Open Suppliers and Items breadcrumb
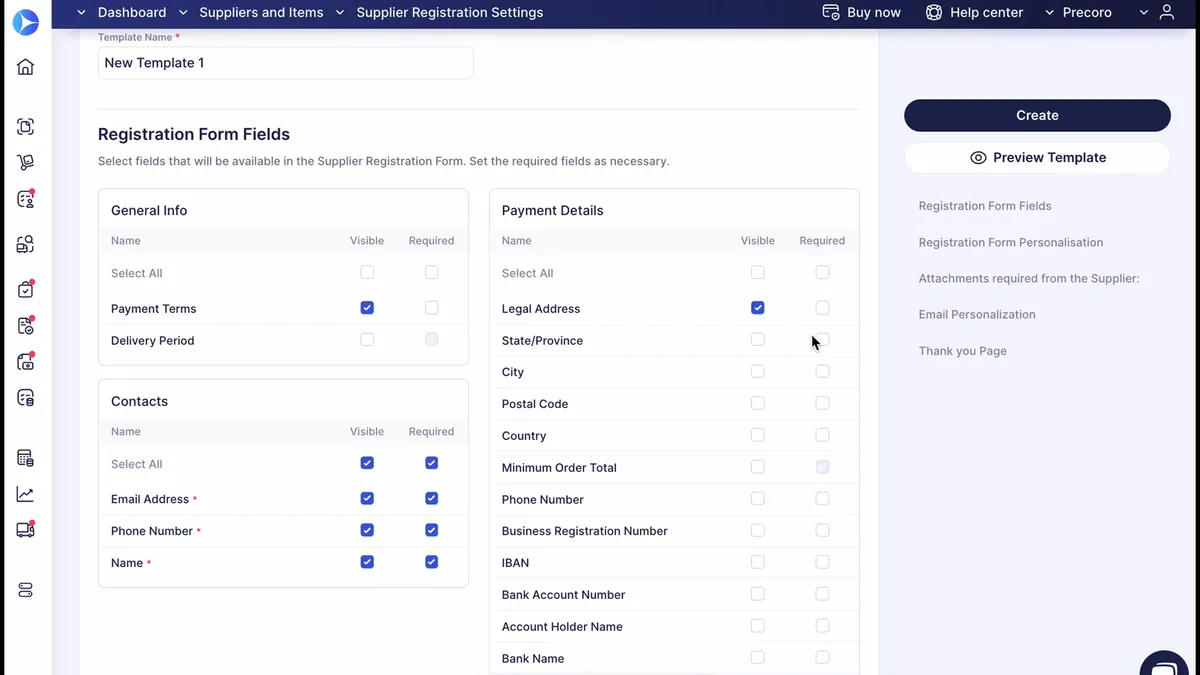This screenshot has width=1200, height=675. (261, 13)
